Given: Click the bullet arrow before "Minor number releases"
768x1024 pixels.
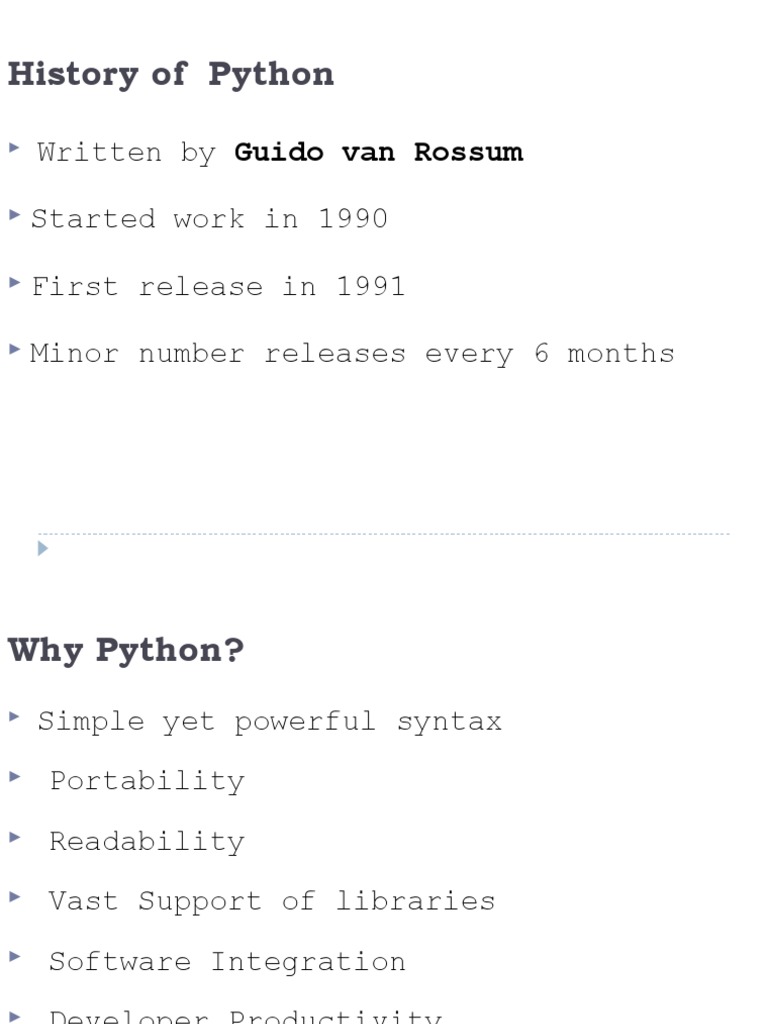Looking at the screenshot, I should point(14,349).
